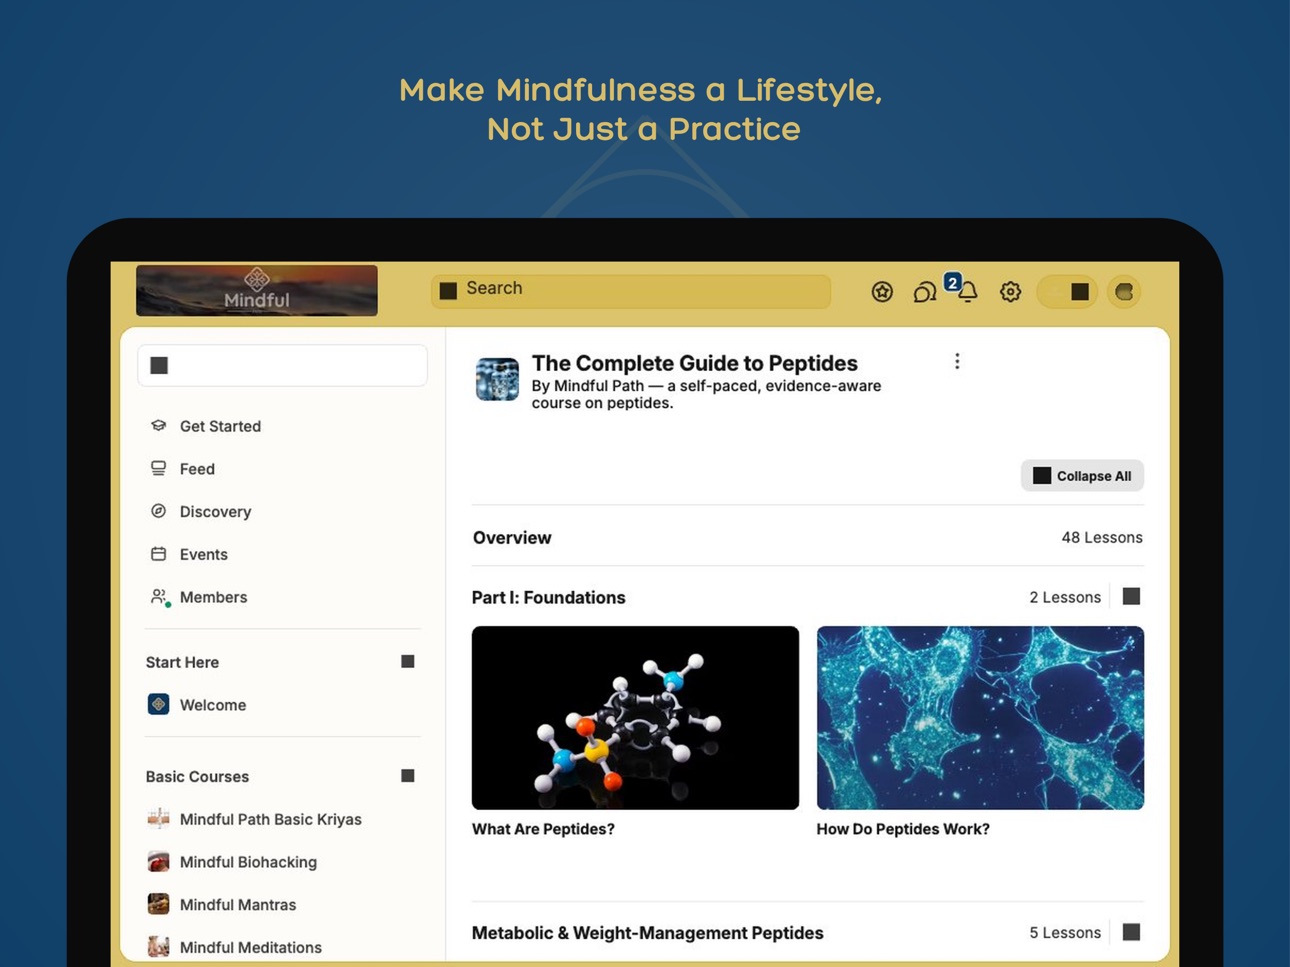Click the Events calendar icon
The width and height of the screenshot is (1290, 967).
click(158, 554)
